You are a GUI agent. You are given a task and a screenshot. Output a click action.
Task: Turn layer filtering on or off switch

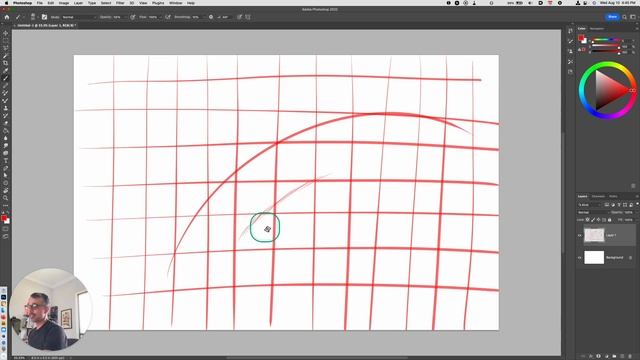point(637,204)
